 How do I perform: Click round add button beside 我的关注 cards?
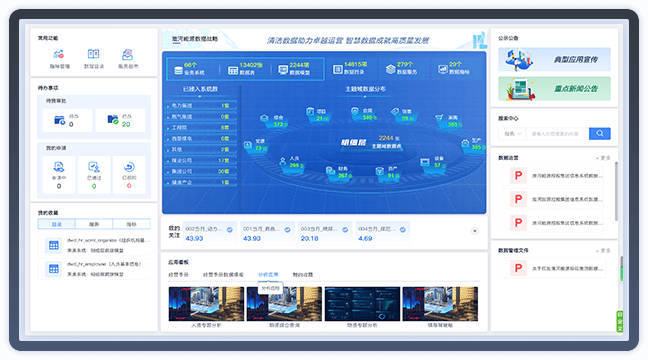(475, 231)
